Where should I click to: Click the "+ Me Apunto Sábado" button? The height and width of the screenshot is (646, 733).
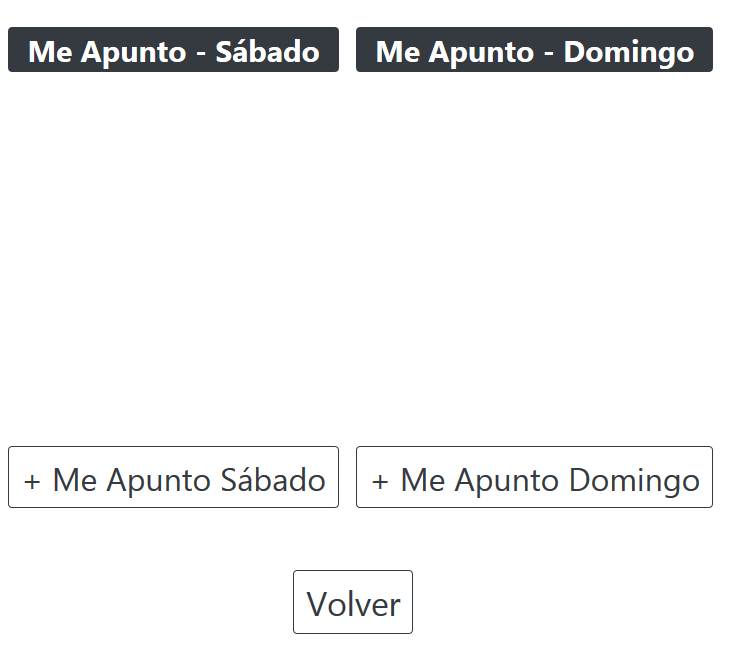coord(173,478)
